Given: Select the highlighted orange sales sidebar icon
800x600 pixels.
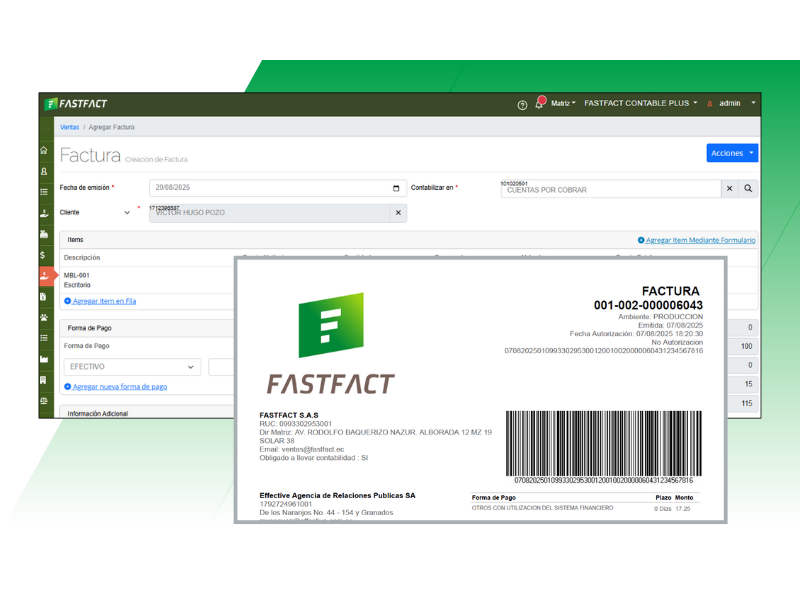Looking at the screenshot, I should 46,276.
